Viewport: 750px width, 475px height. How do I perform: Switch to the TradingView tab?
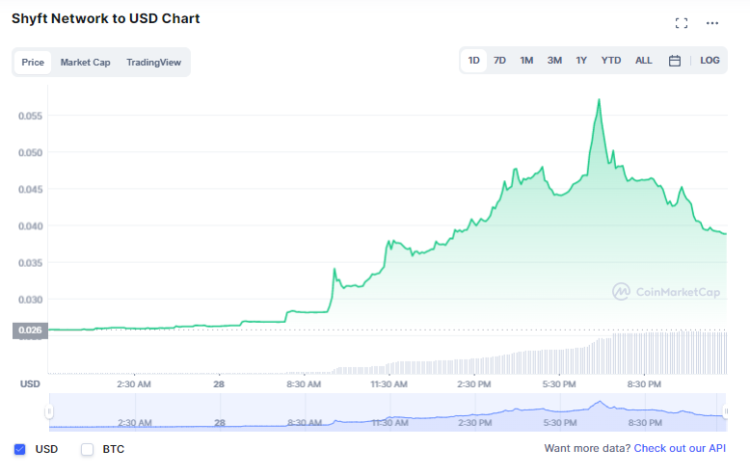click(154, 62)
